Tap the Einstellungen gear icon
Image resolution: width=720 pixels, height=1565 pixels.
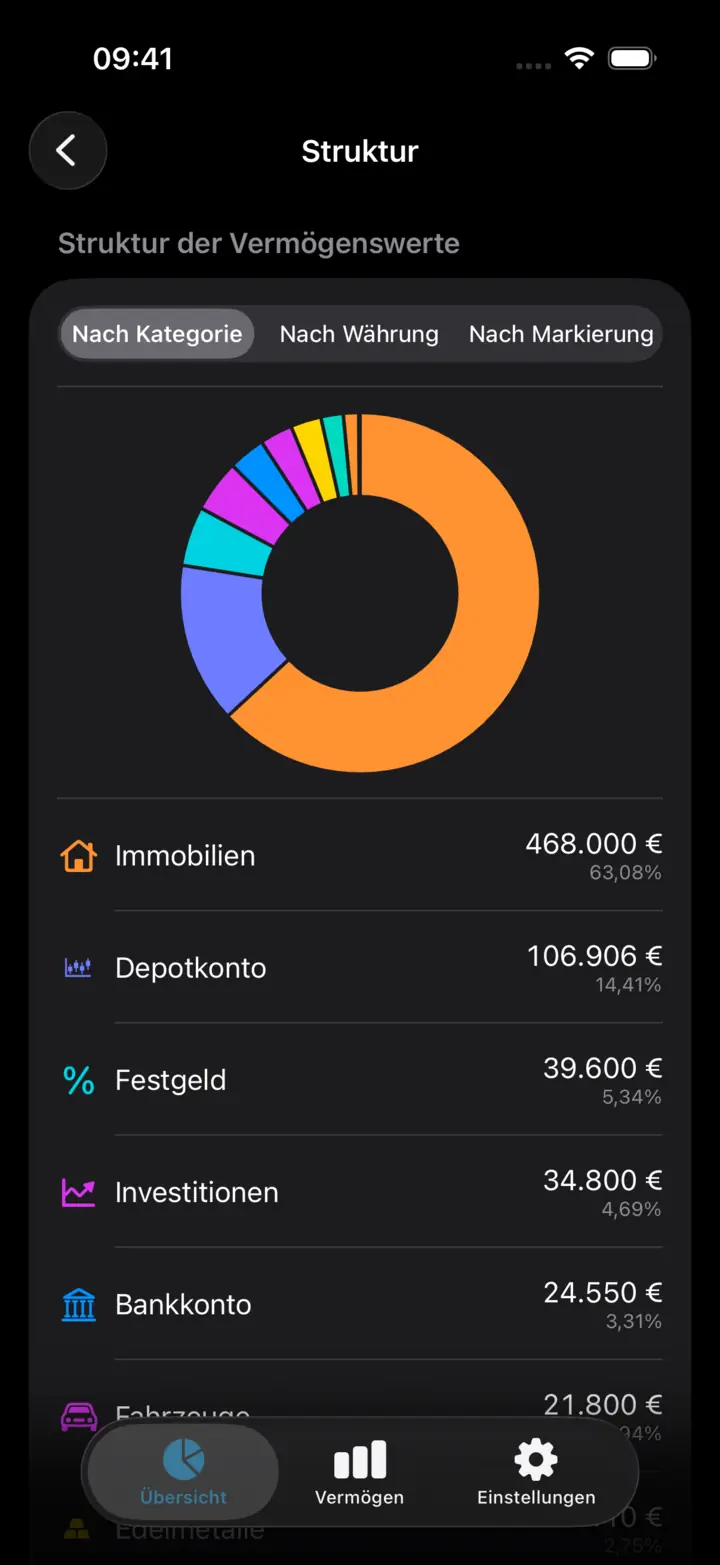[536, 1460]
